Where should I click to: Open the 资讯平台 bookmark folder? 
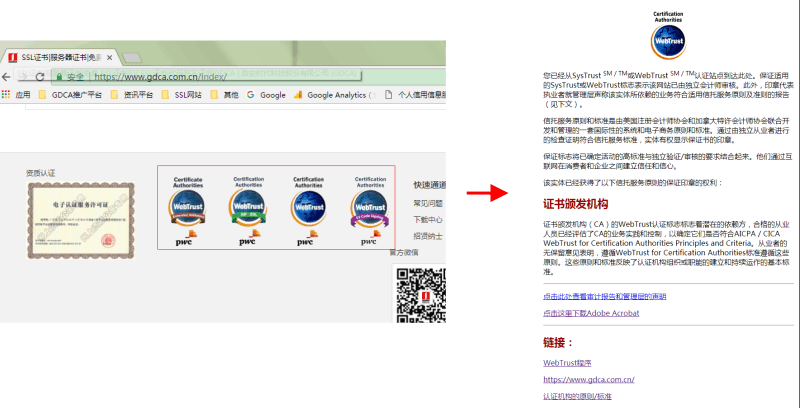(x=132, y=95)
